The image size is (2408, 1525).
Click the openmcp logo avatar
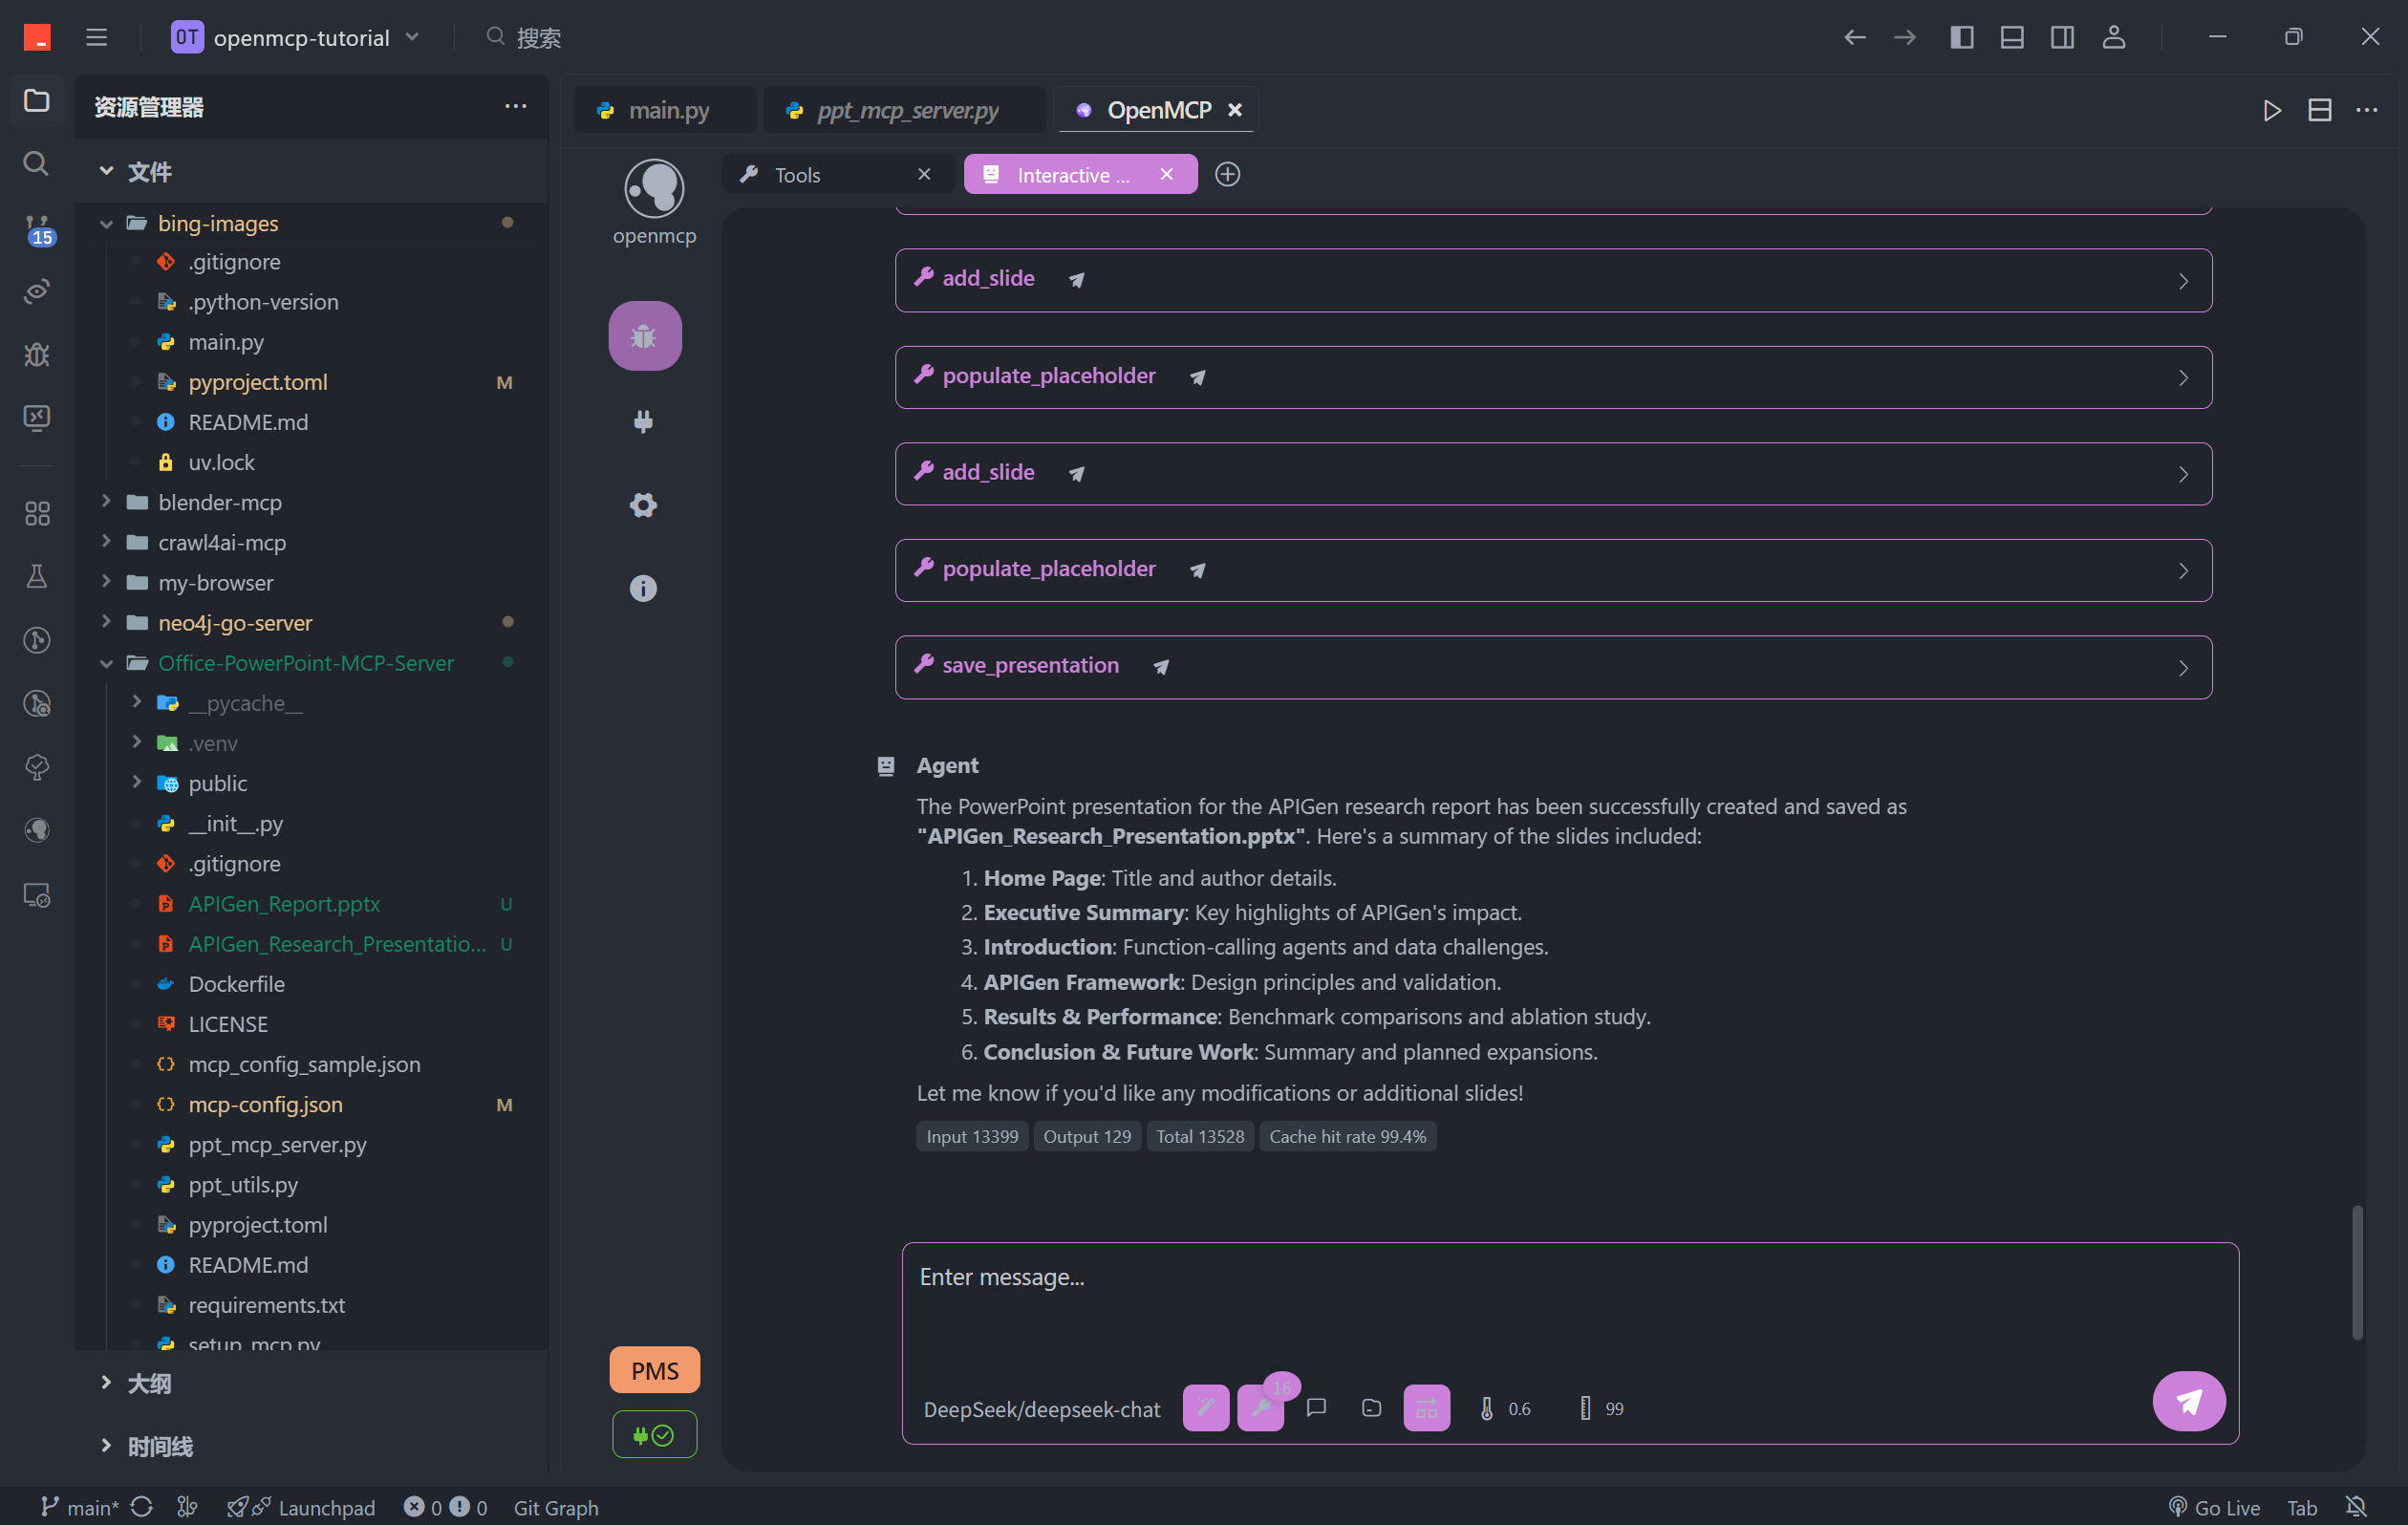[654, 188]
